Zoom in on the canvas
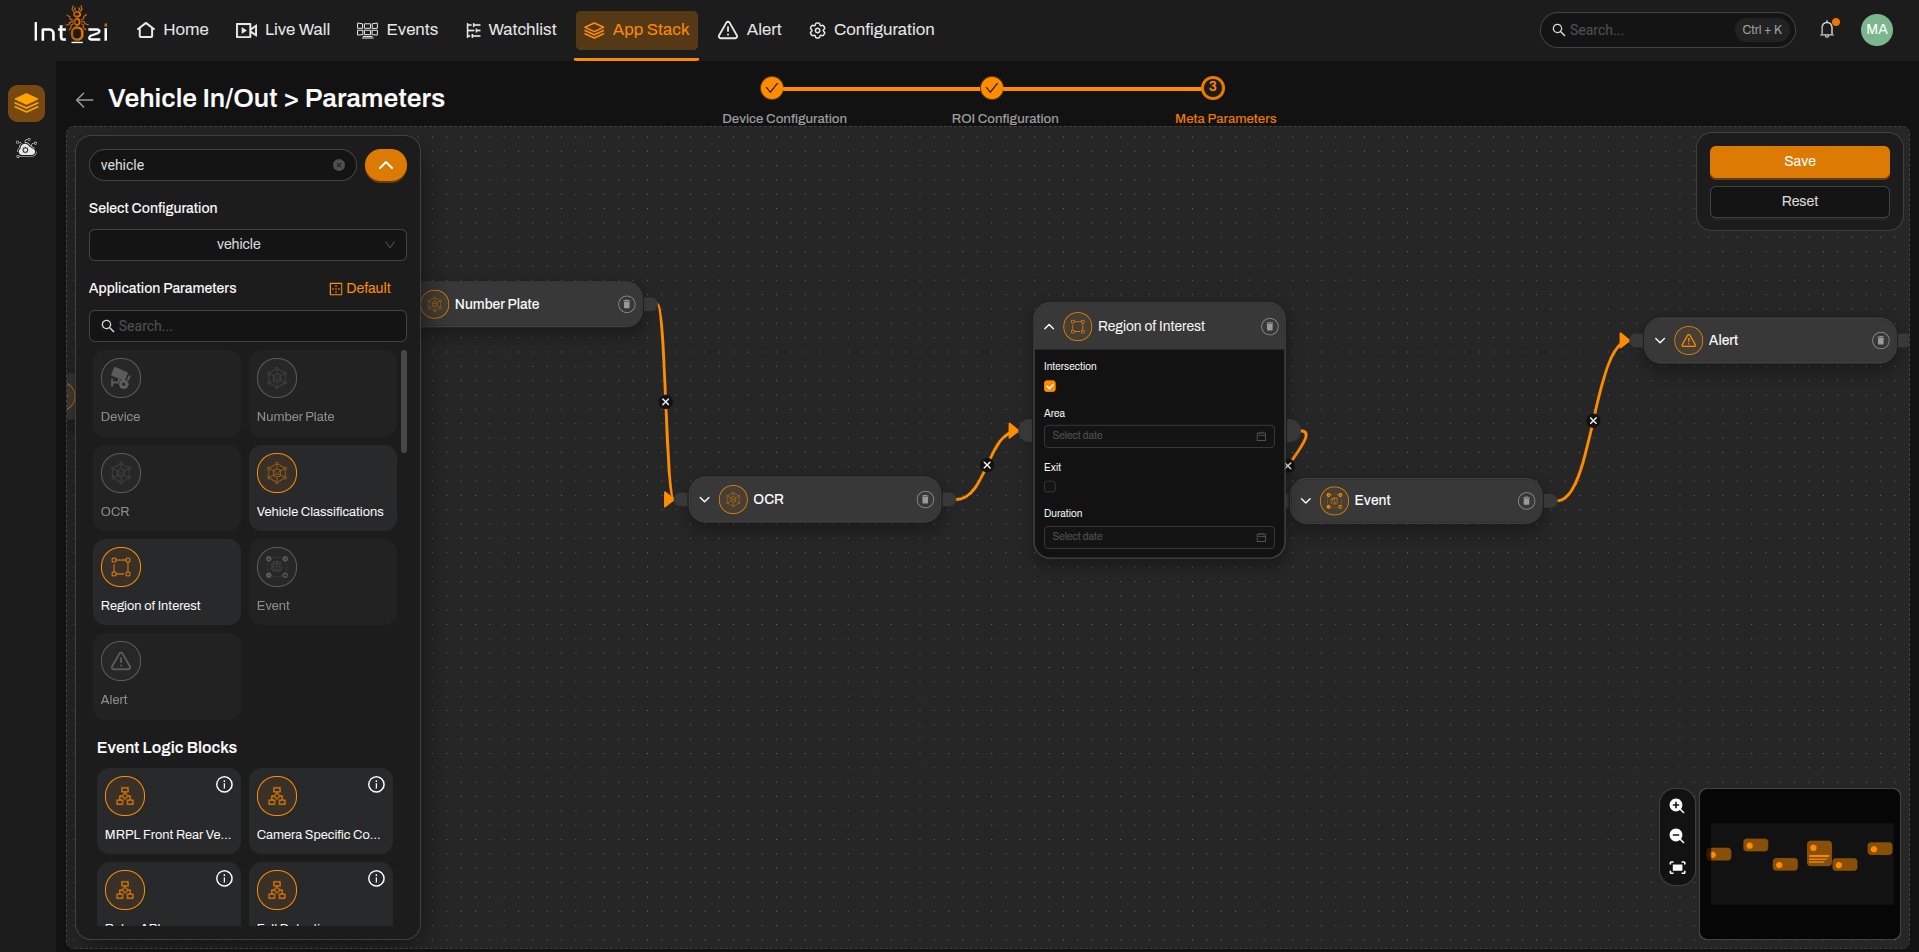The image size is (1919, 952). 1677,806
